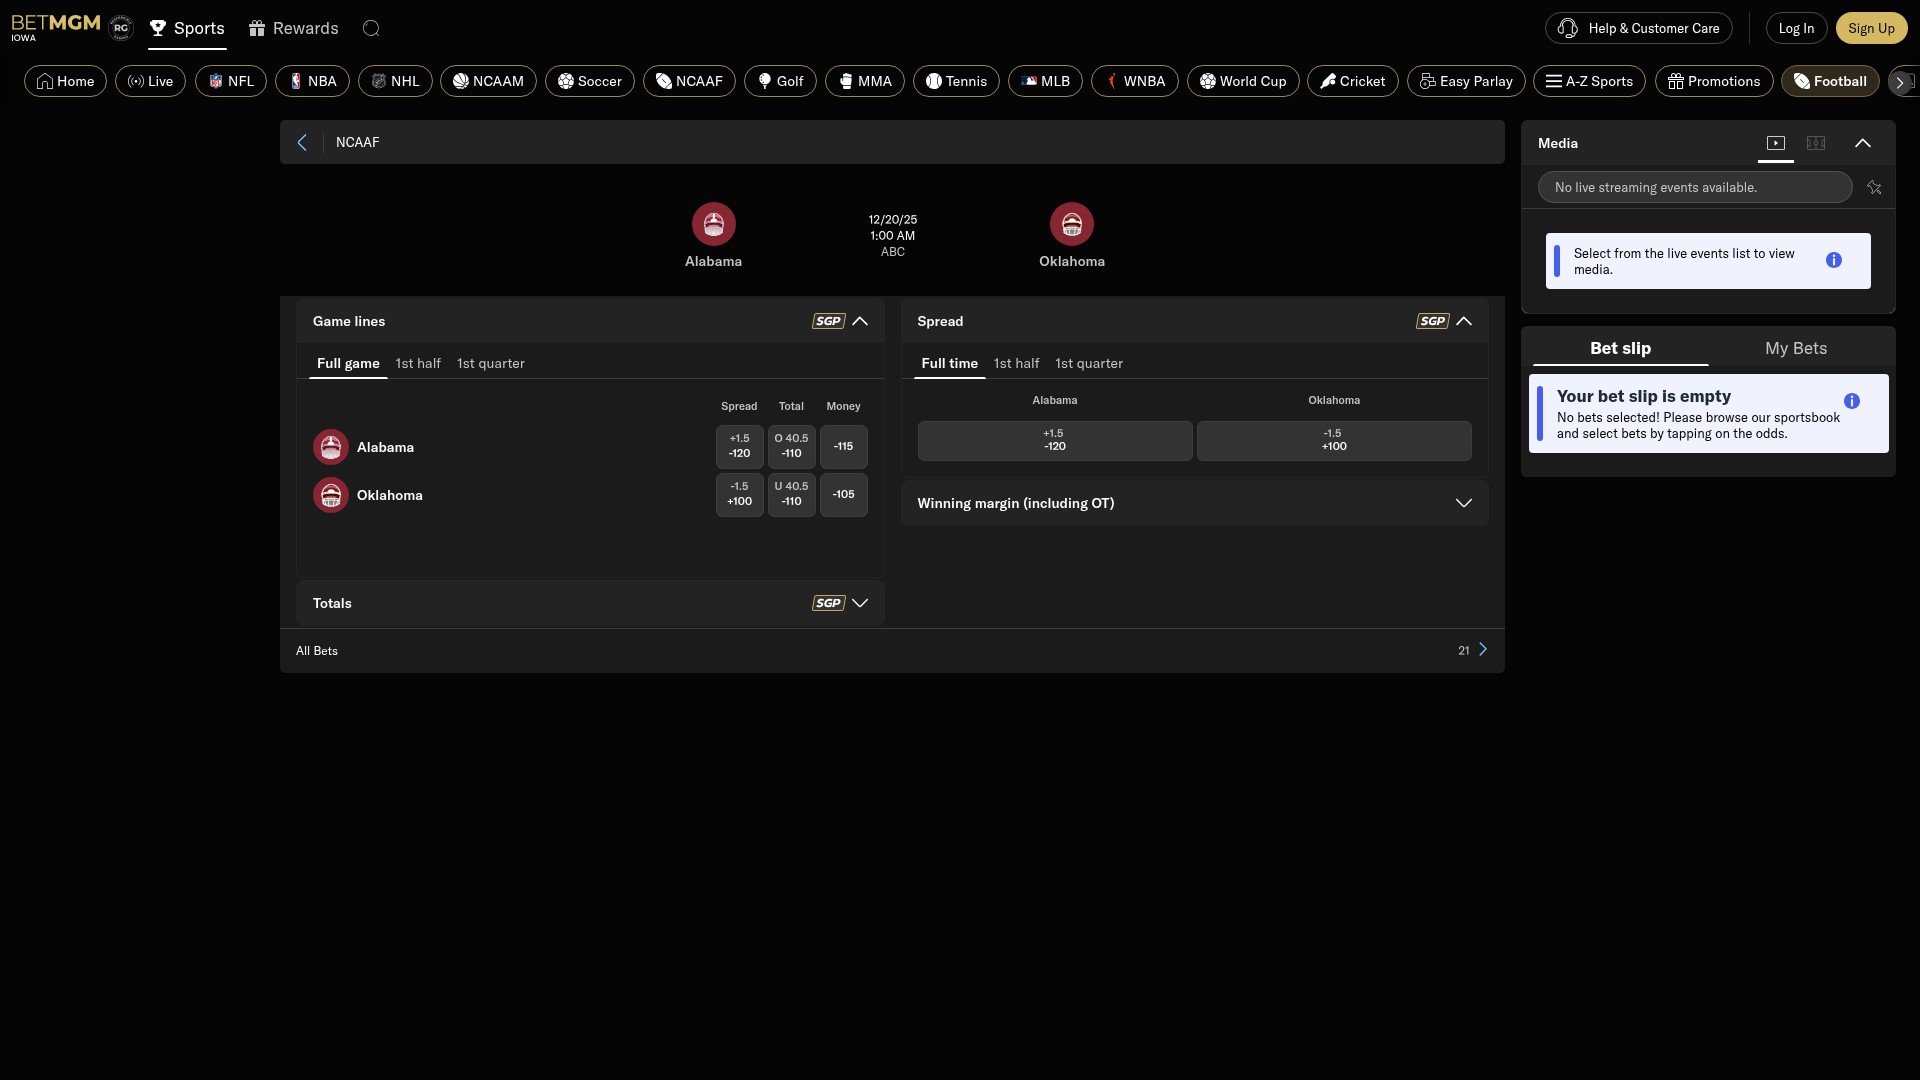Select Full game tab
The image size is (1920, 1080).
click(x=348, y=363)
